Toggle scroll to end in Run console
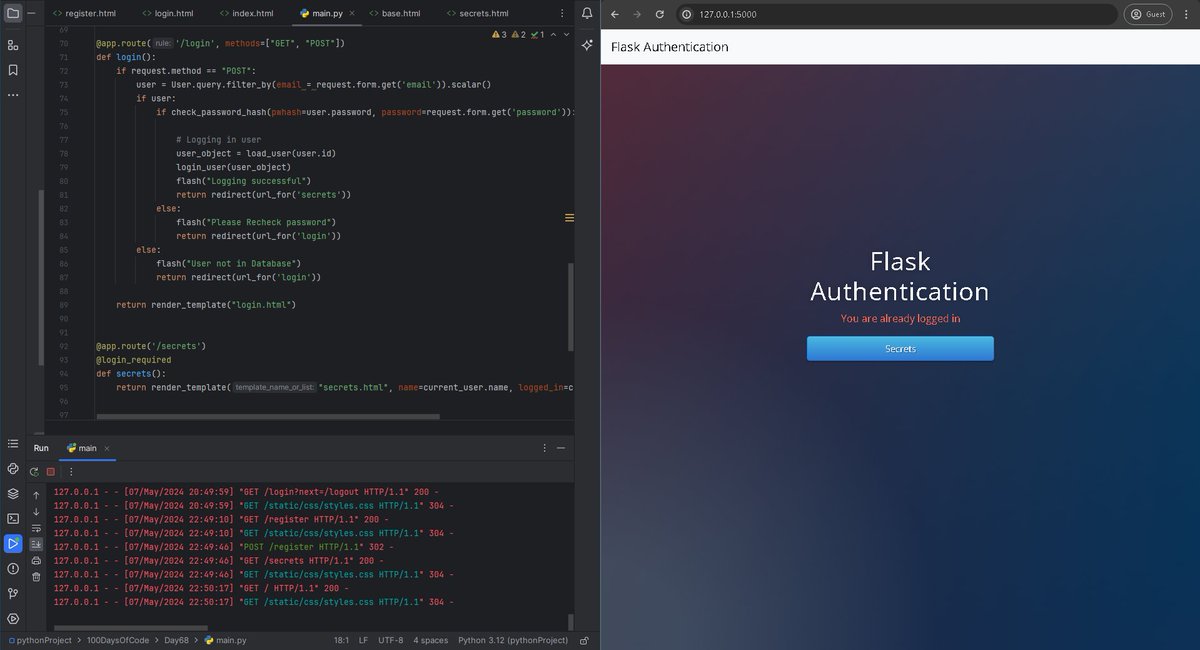The width and height of the screenshot is (1200, 650). point(36,544)
